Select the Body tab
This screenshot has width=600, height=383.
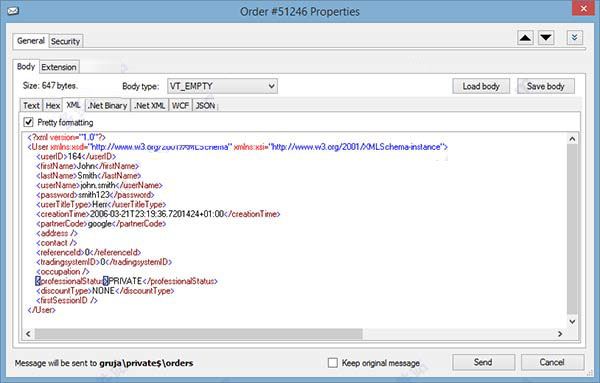(x=26, y=67)
